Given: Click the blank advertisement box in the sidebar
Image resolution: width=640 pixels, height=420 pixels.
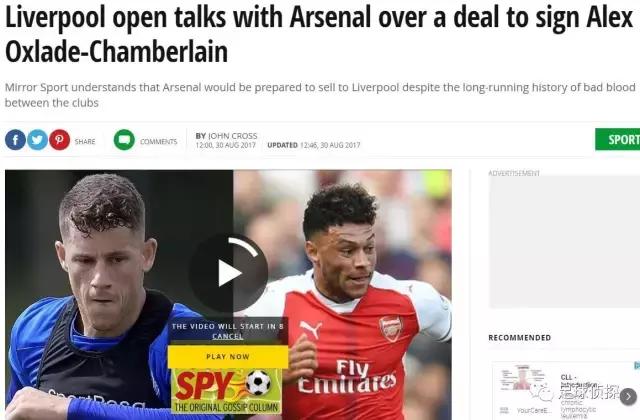Looking at the screenshot, I should [564, 242].
